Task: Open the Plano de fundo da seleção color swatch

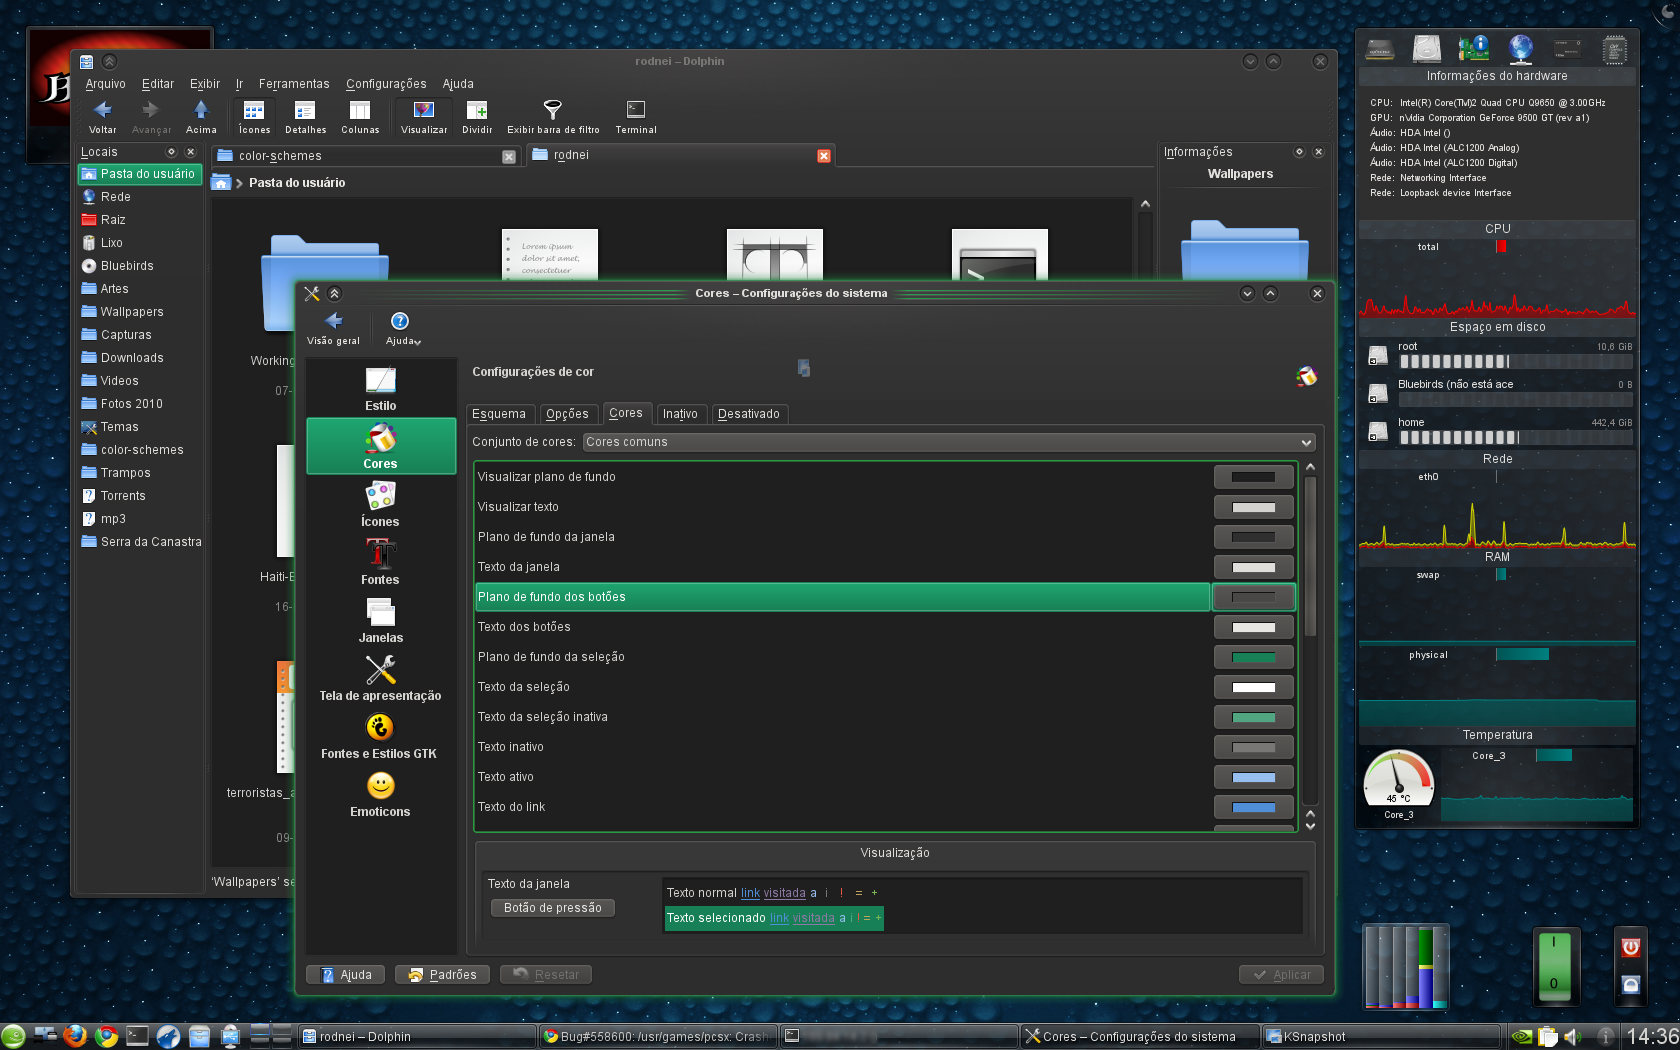Action: [x=1253, y=657]
